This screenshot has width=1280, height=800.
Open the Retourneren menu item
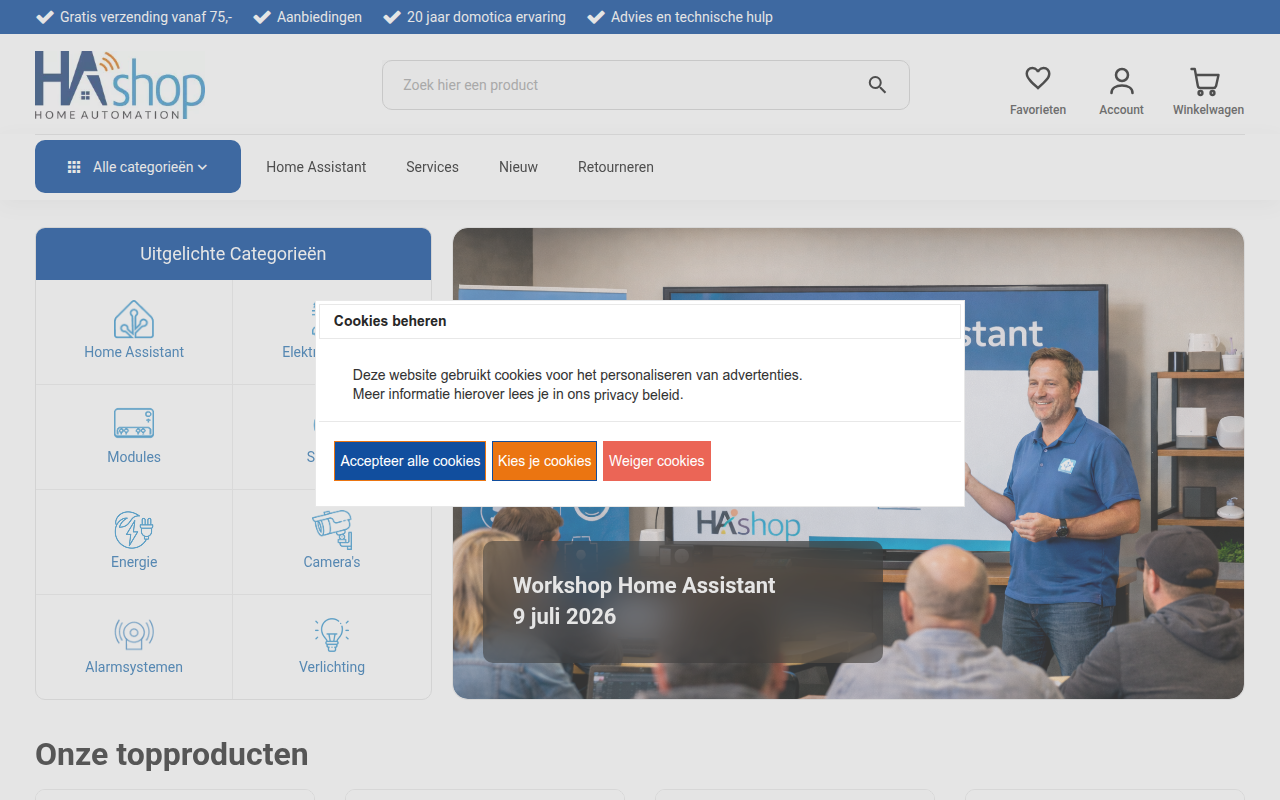[616, 167]
